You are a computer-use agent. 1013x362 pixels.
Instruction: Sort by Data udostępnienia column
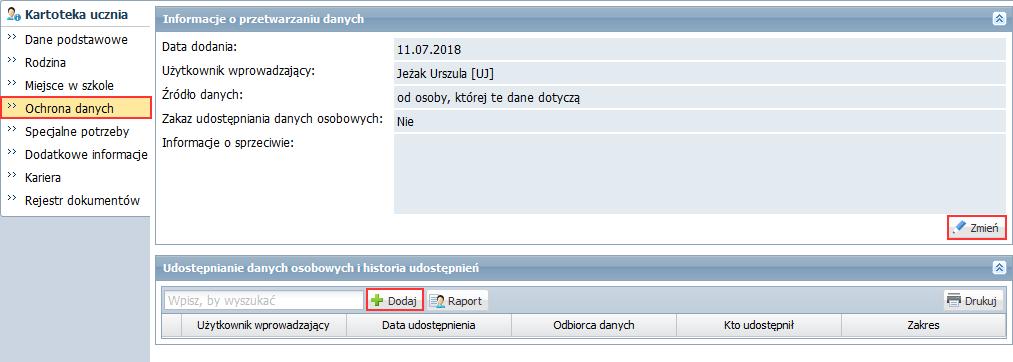429,325
